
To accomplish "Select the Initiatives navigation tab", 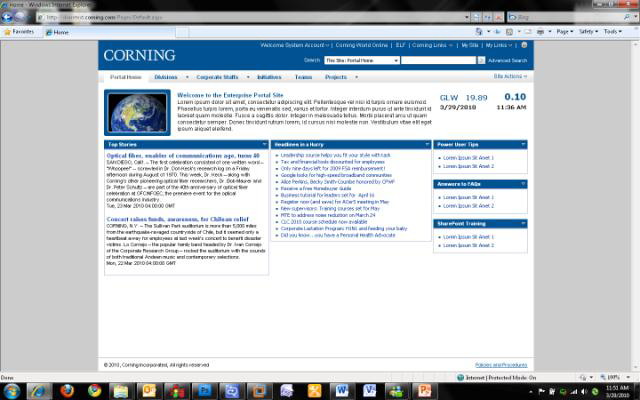I will pos(269,77).
